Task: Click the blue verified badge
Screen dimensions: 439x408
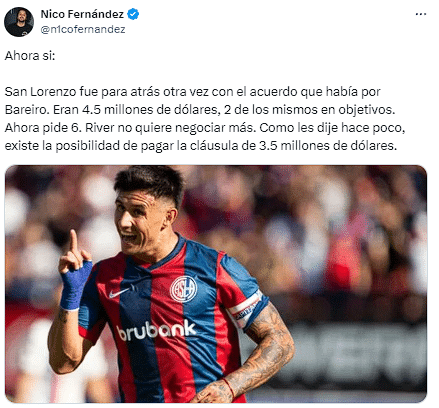Action: tap(133, 14)
